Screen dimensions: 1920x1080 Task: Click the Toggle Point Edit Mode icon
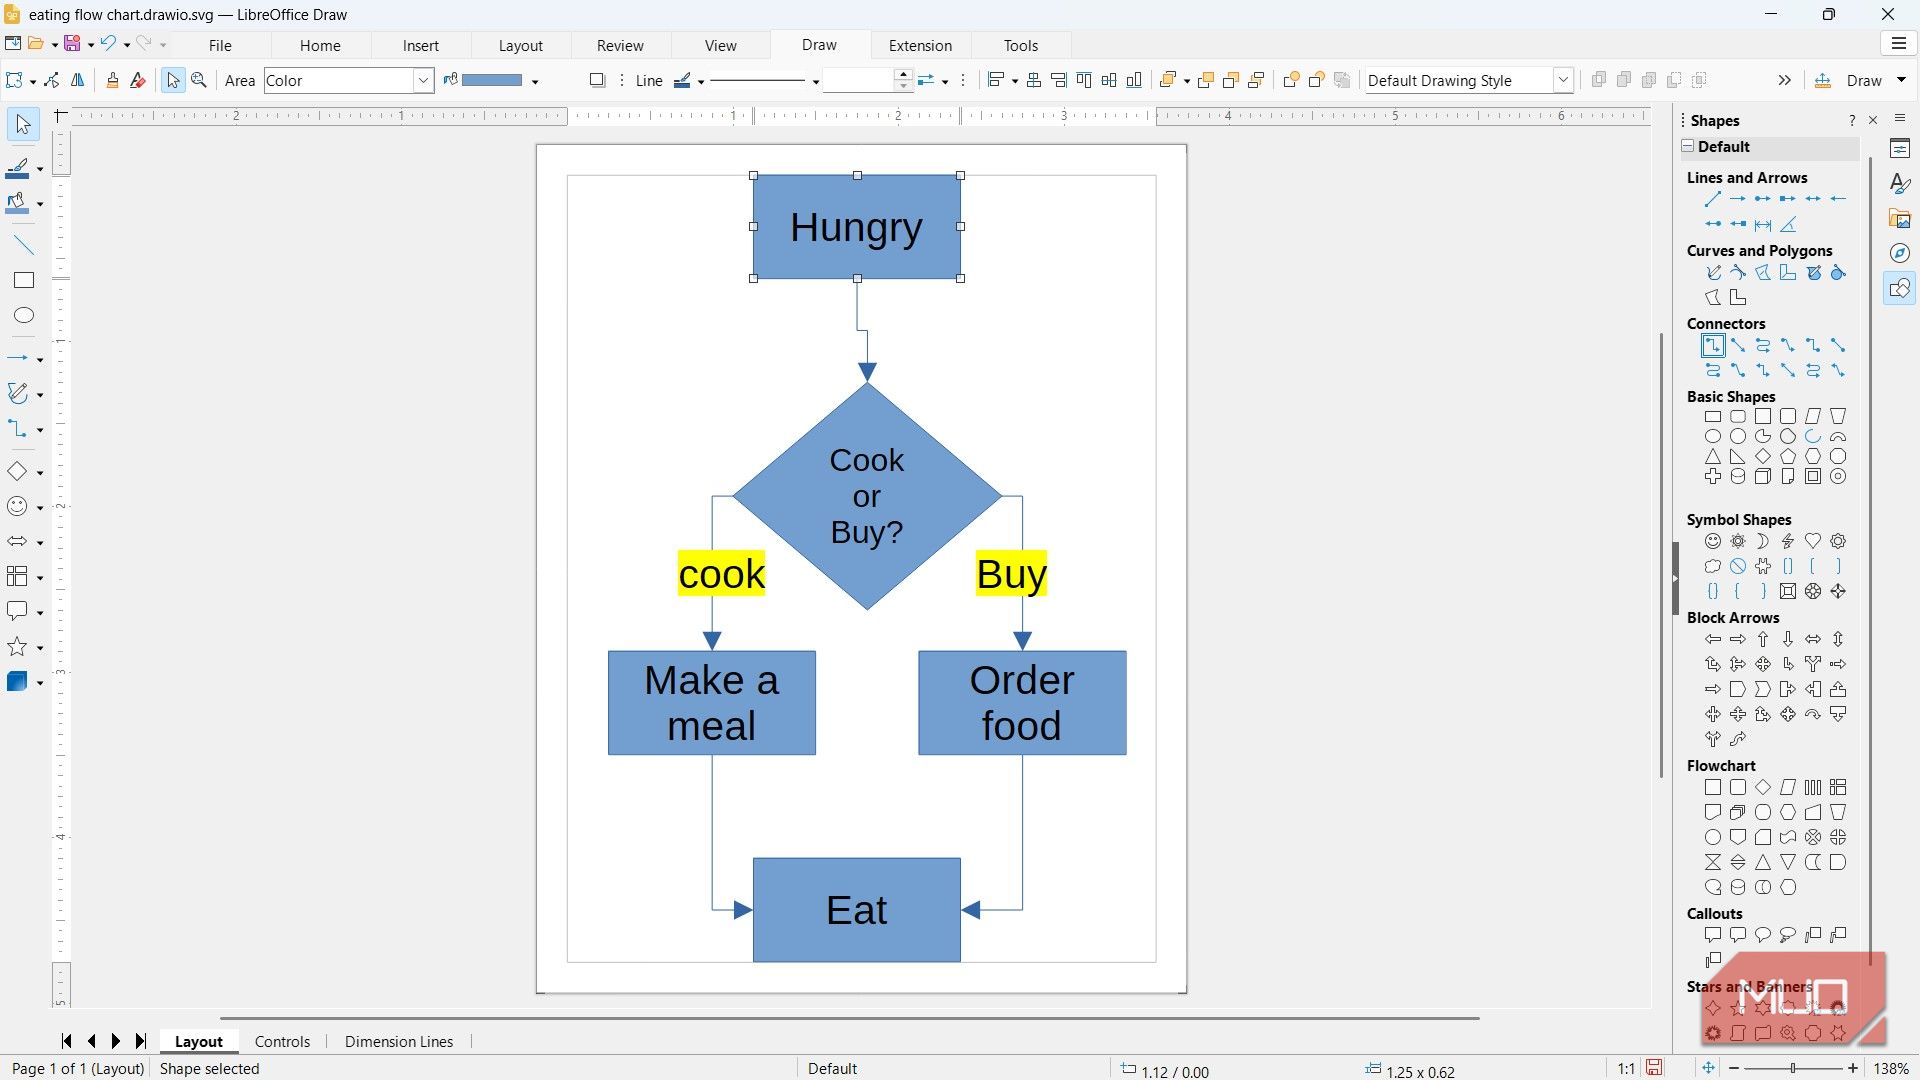coord(52,80)
